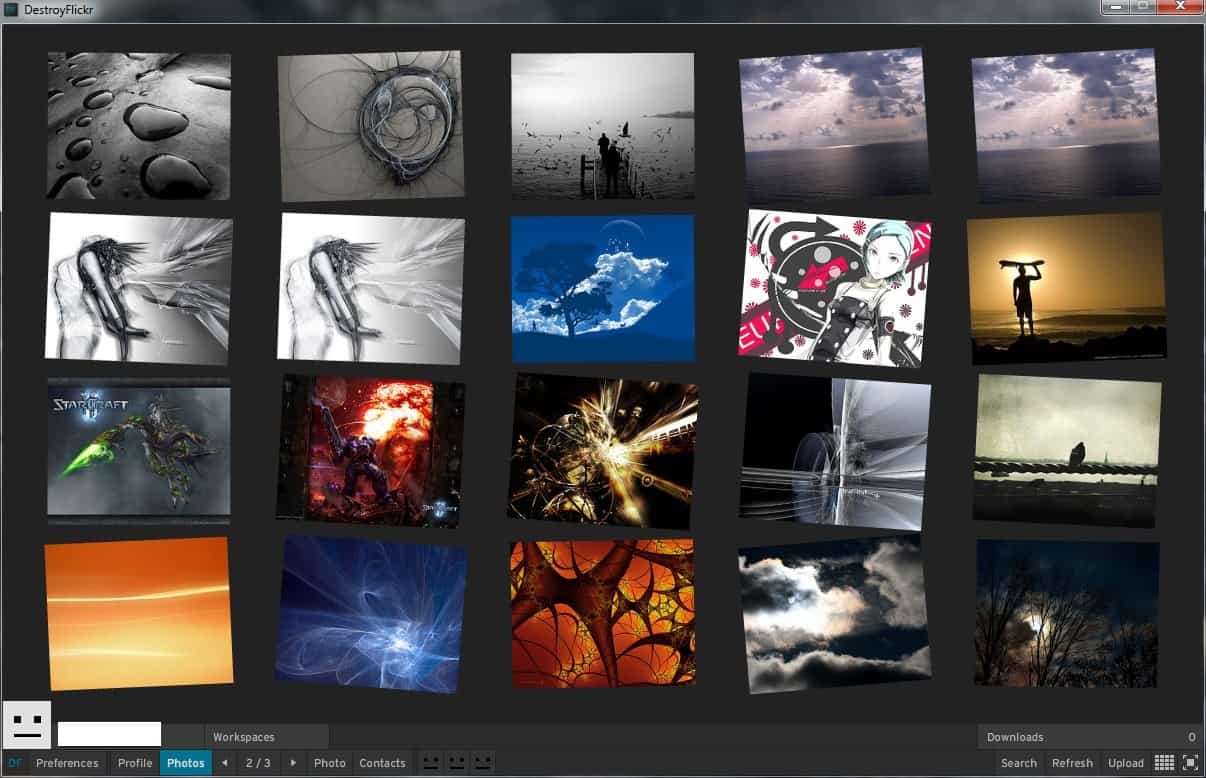1206x778 pixels.
Task: Click the first small face icon
Action: tap(431, 763)
